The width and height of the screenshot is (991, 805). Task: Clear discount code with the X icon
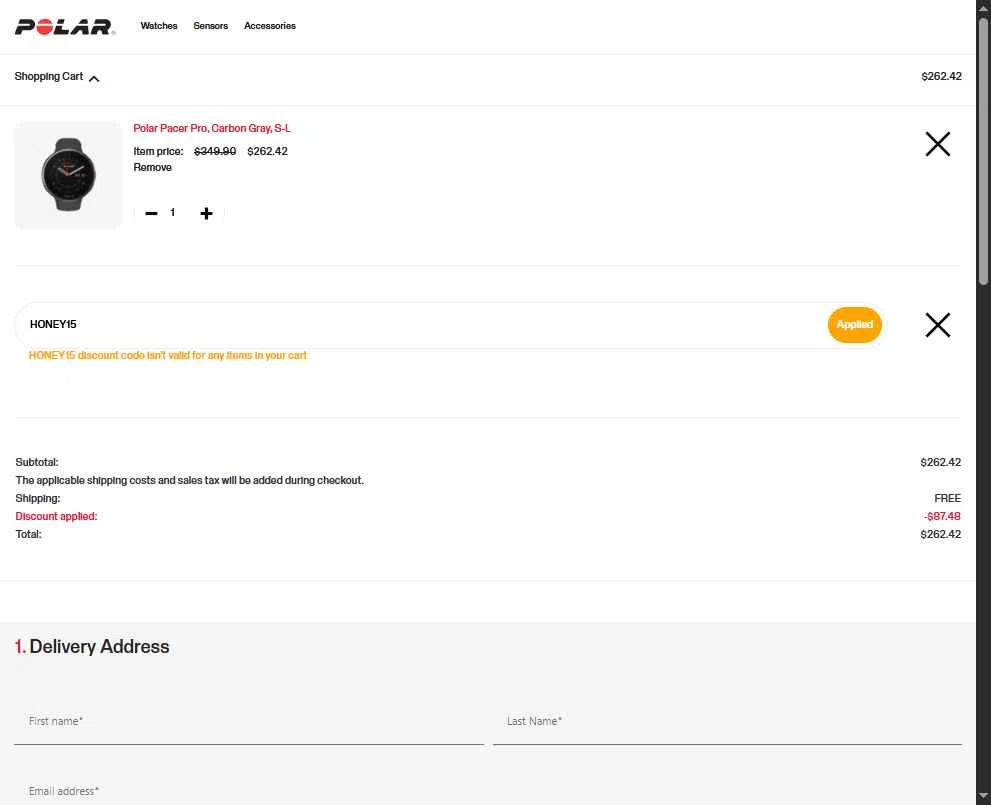coord(937,325)
